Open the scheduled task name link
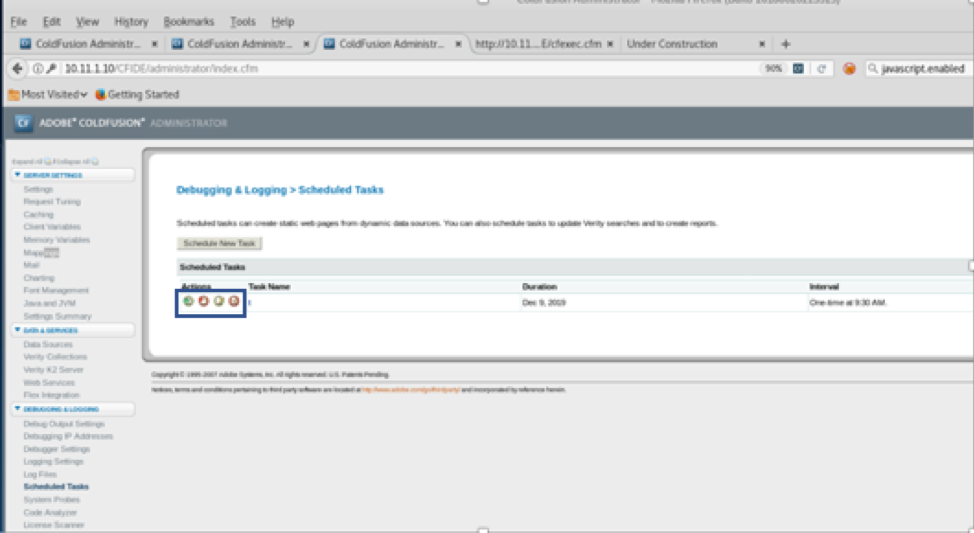 pos(250,303)
